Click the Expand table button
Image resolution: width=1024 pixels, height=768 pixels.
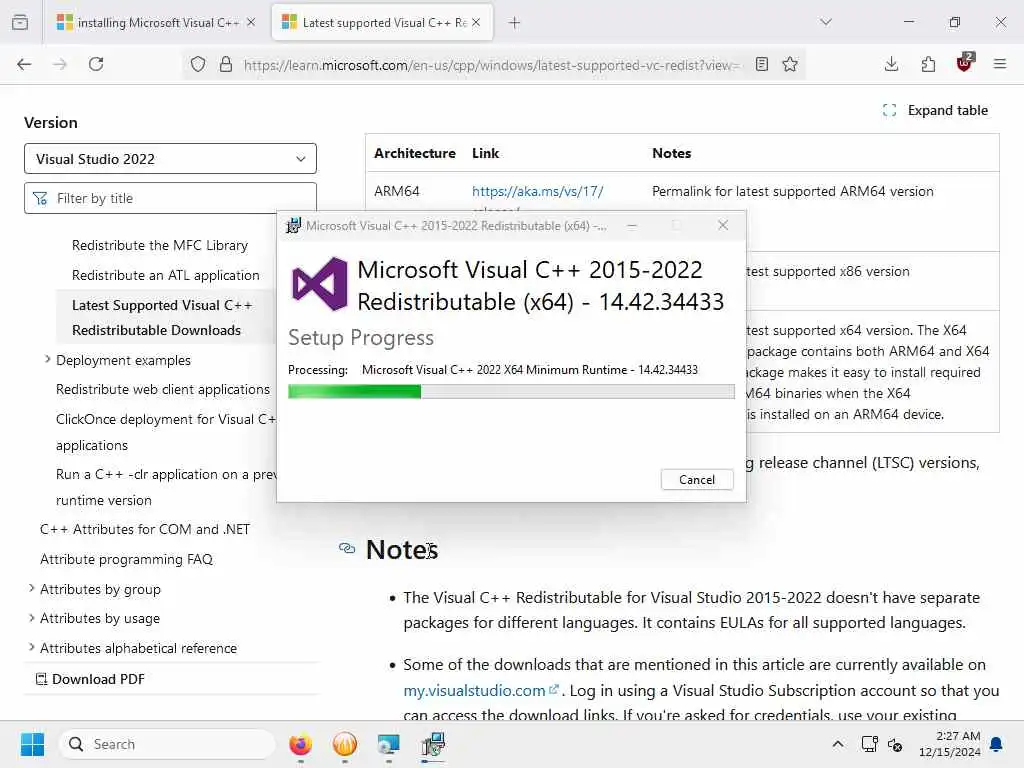click(935, 110)
